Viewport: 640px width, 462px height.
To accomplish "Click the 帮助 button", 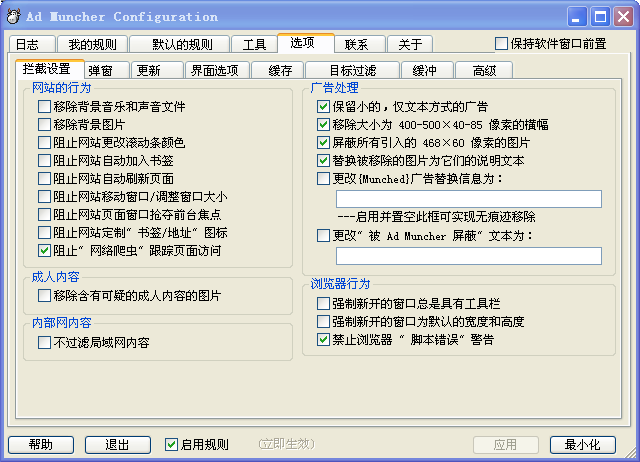I will 41,445.
